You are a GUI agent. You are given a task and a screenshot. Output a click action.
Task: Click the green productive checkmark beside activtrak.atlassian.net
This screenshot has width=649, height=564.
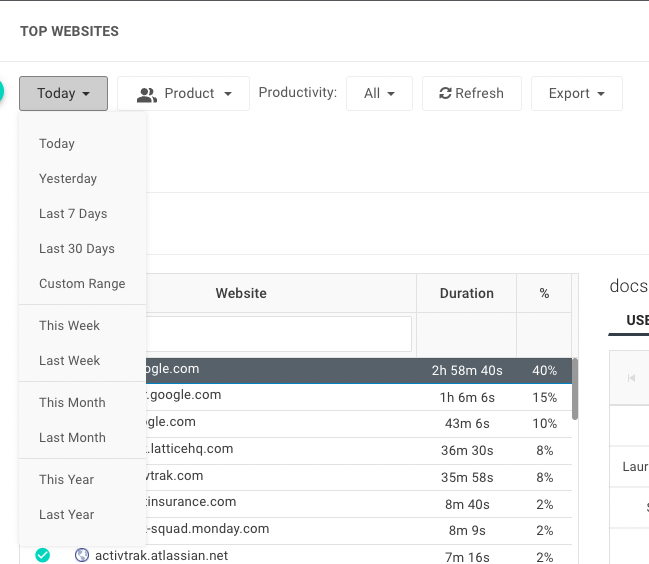[42, 555]
